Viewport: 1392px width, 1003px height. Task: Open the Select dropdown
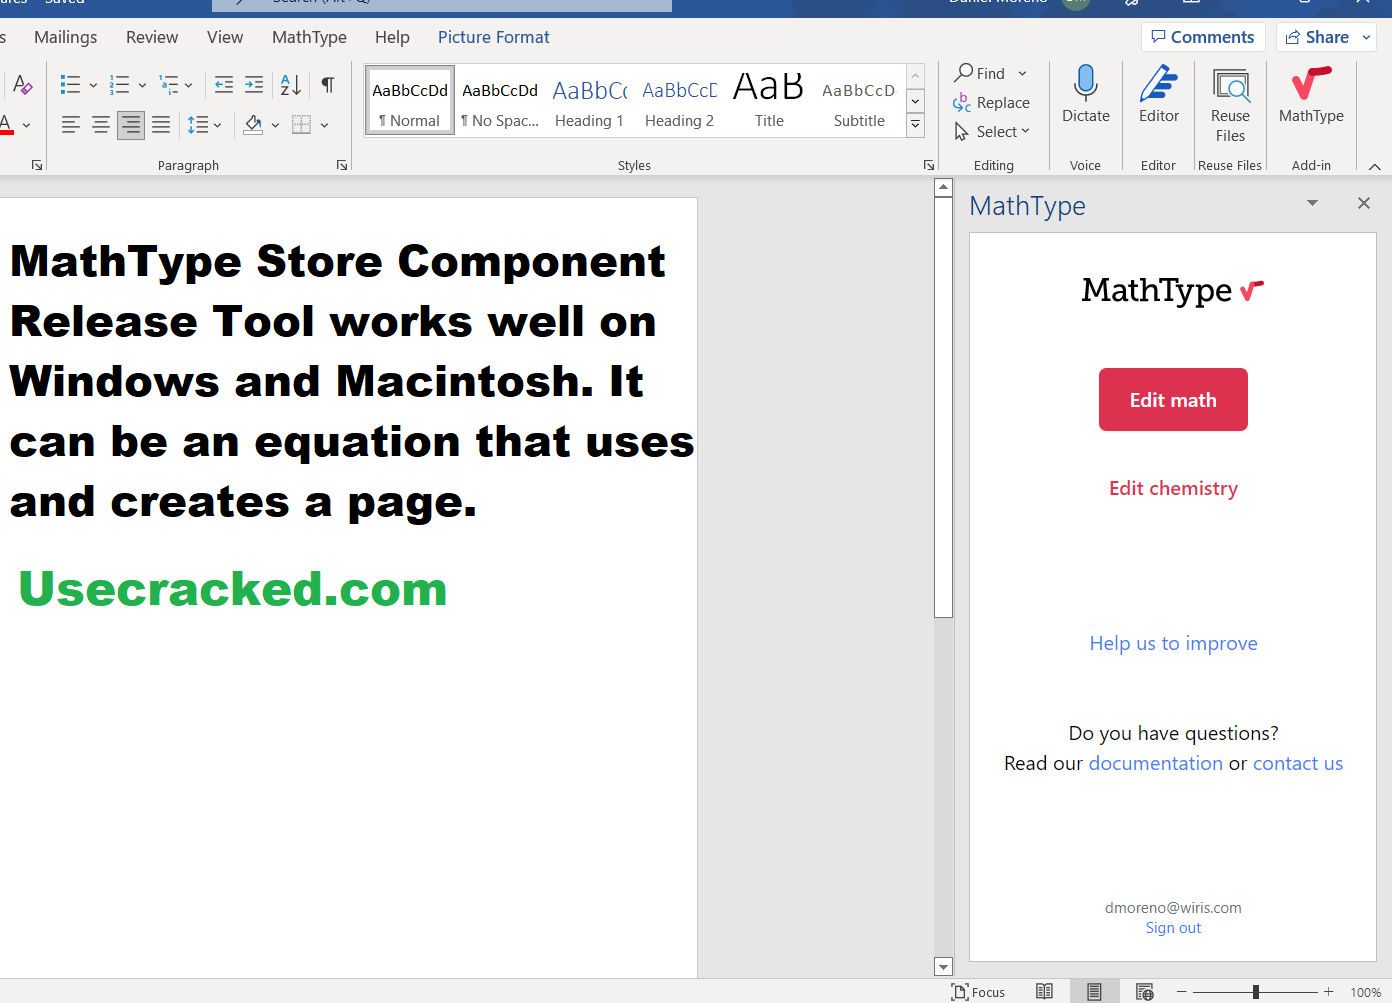click(991, 131)
